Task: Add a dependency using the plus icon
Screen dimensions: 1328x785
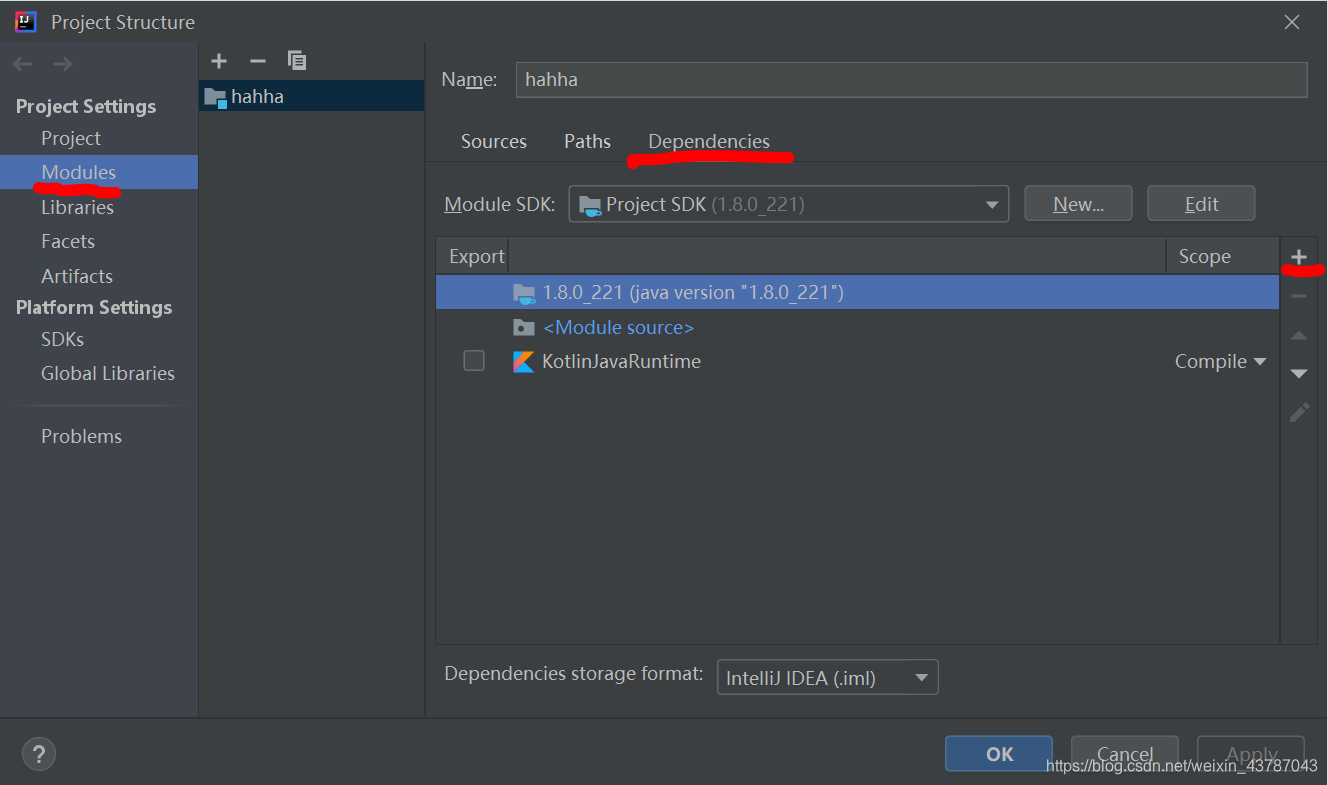Action: pos(1299,257)
